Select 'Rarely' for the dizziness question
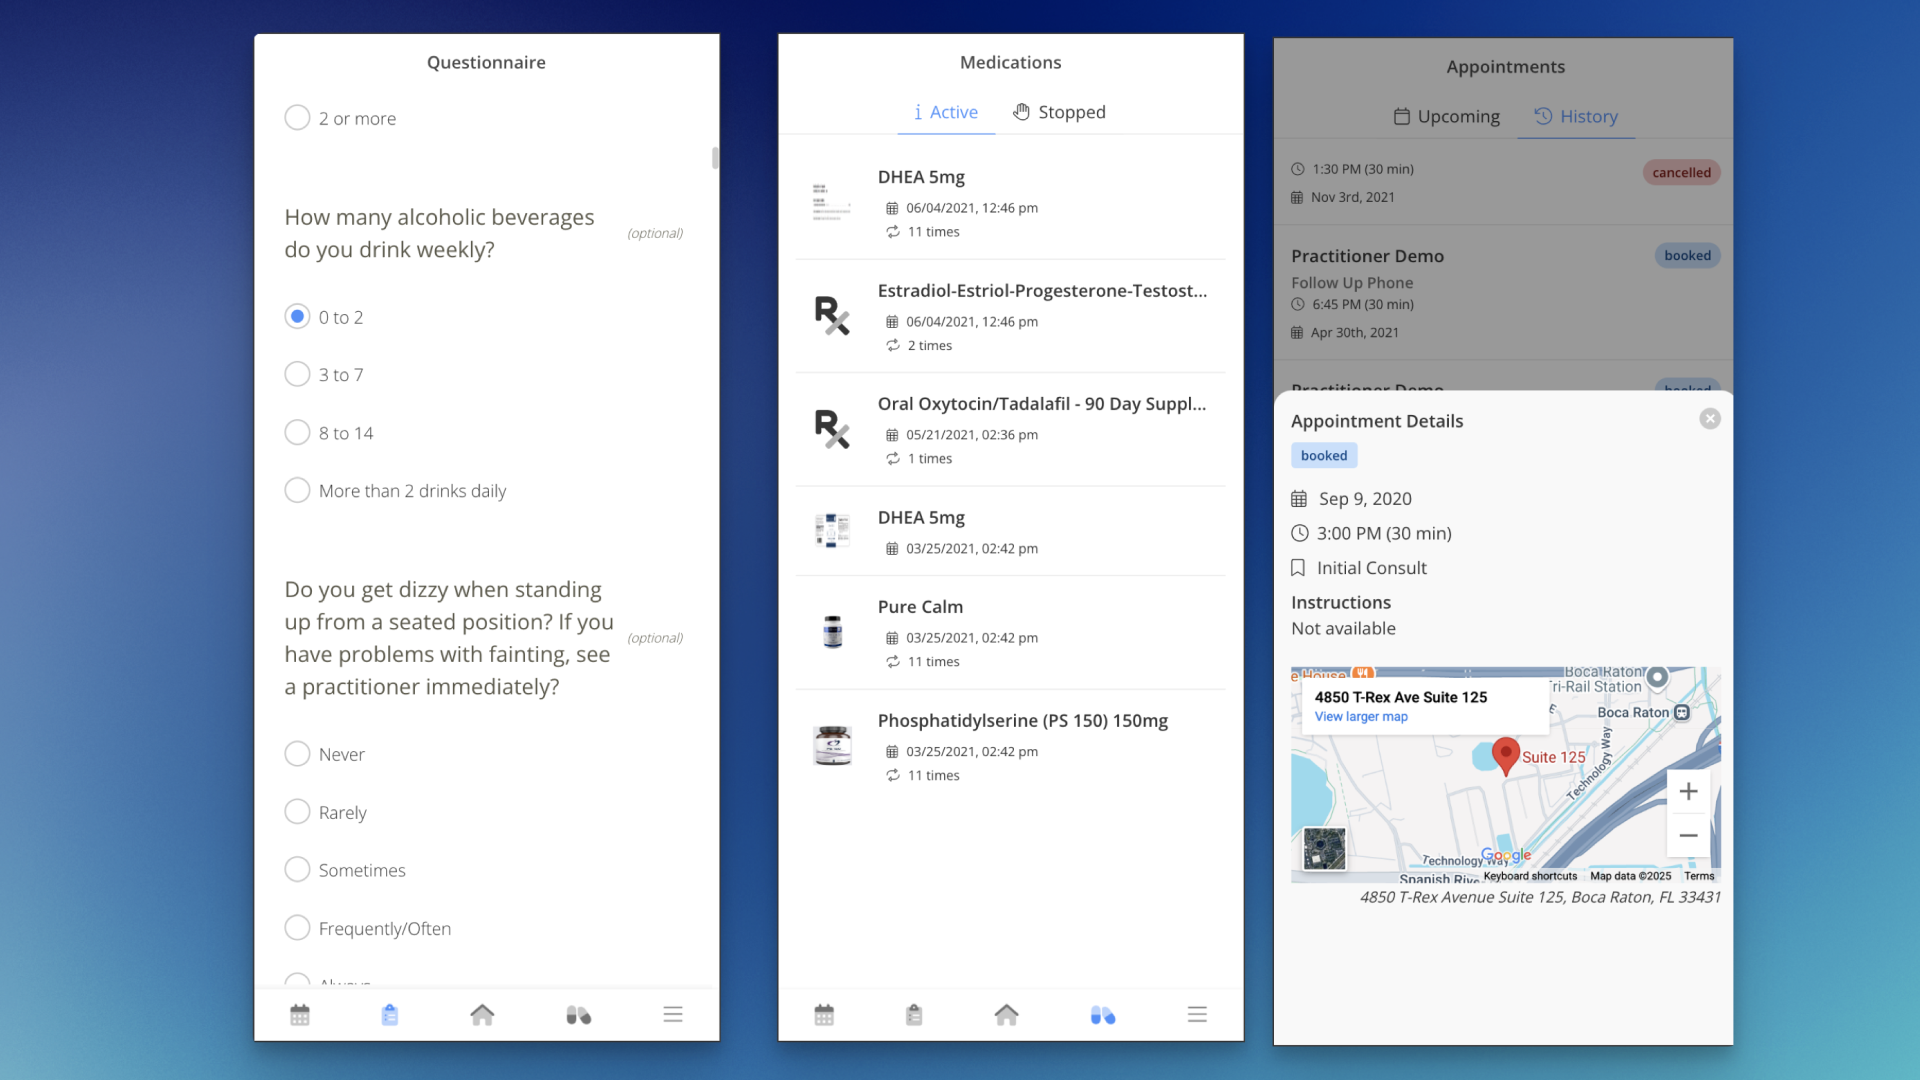Screen dimensions: 1920x1080 pyautogui.click(x=297, y=811)
